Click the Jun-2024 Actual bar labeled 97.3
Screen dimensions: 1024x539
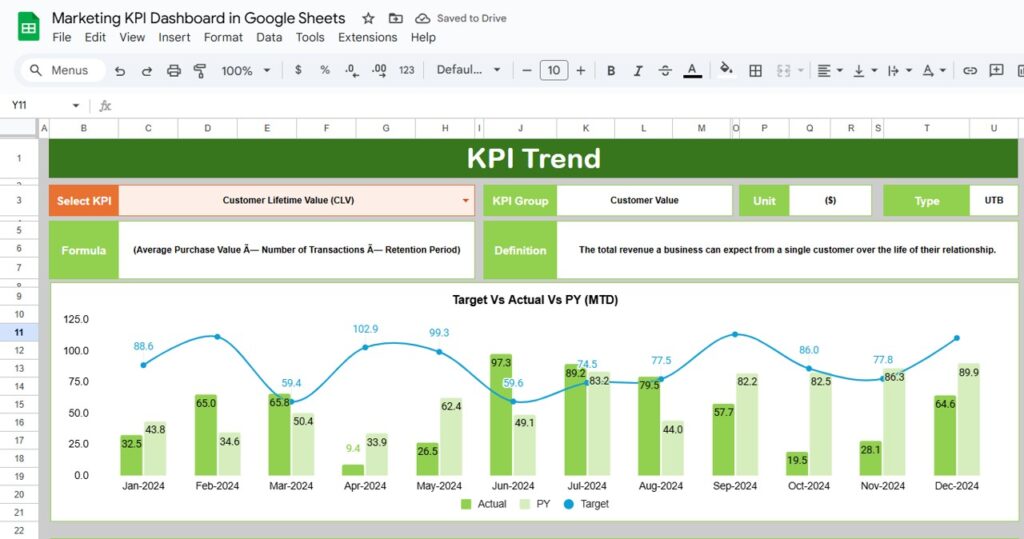(x=501, y=415)
